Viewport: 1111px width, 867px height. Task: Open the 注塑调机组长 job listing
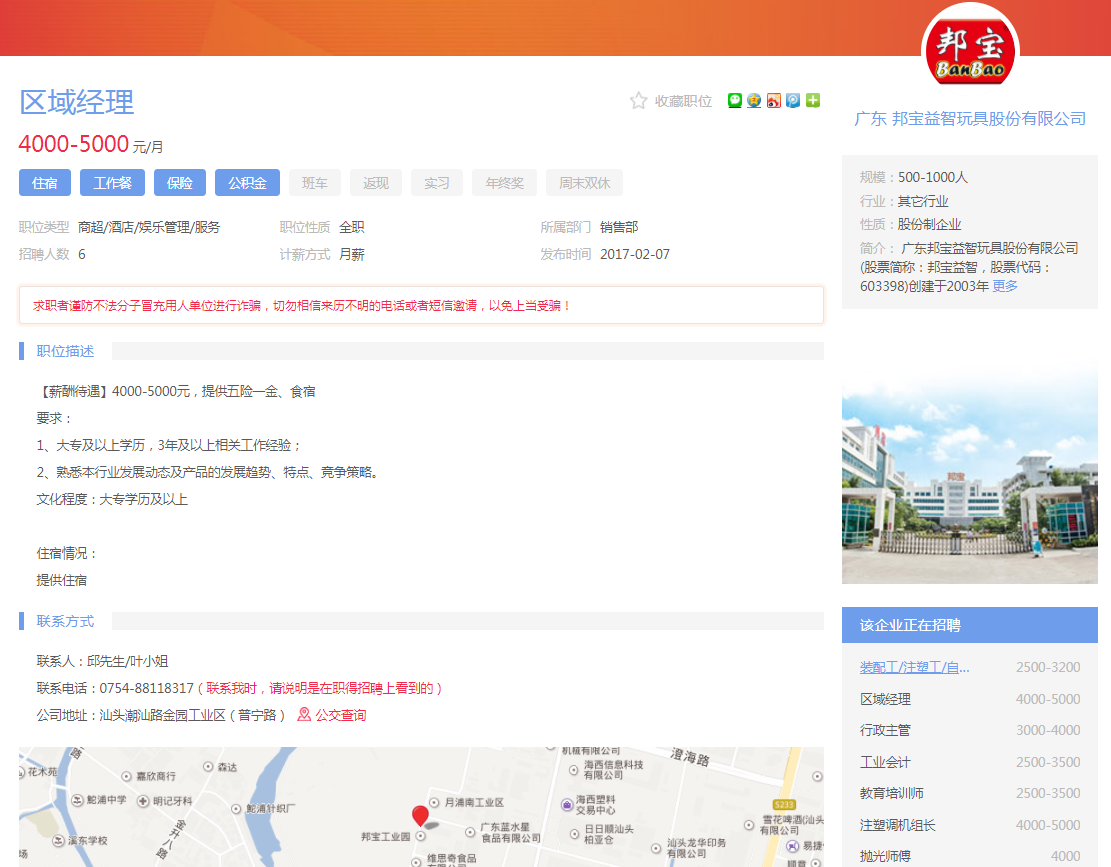898,825
